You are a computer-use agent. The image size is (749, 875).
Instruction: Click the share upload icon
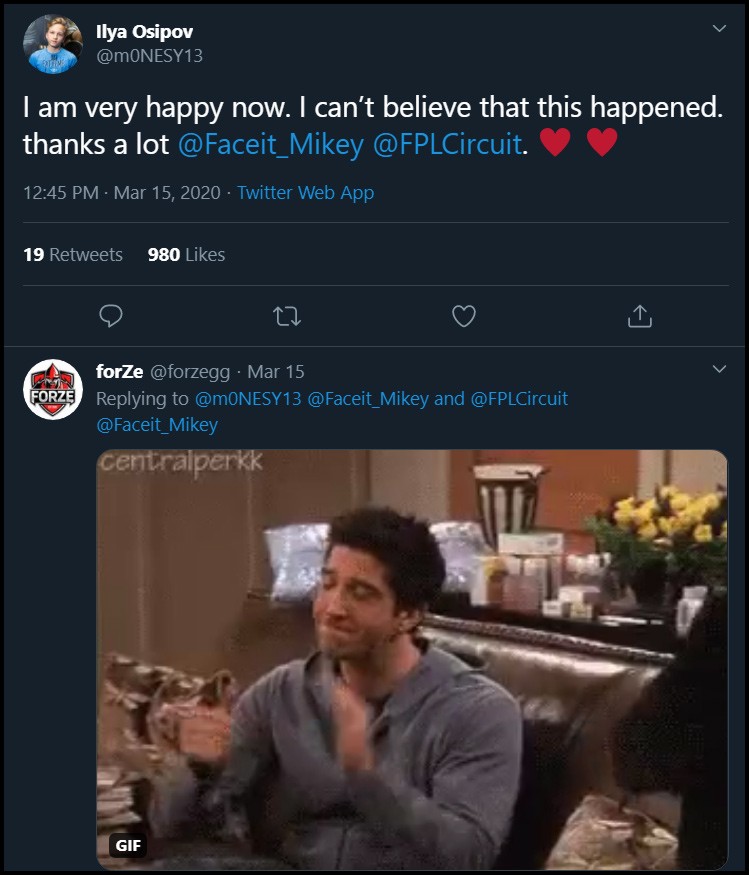coord(639,317)
